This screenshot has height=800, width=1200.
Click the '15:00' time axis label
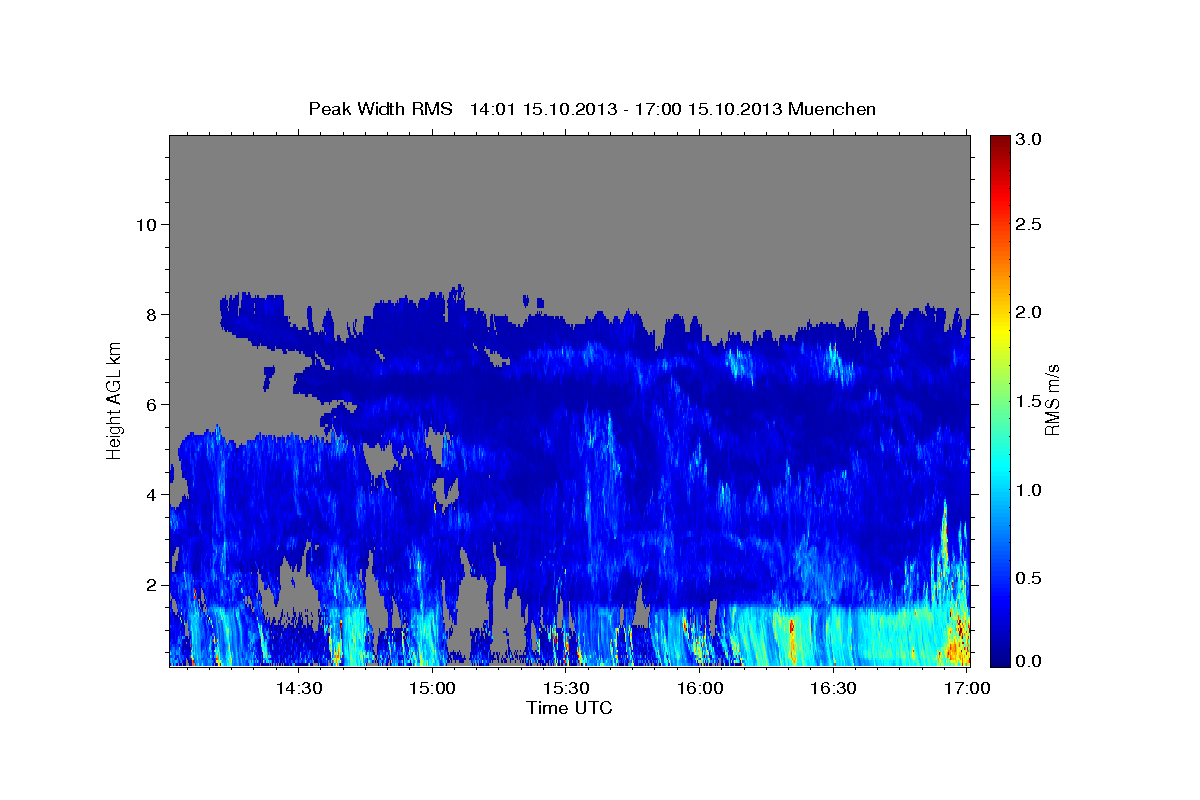tap(432, 689)
